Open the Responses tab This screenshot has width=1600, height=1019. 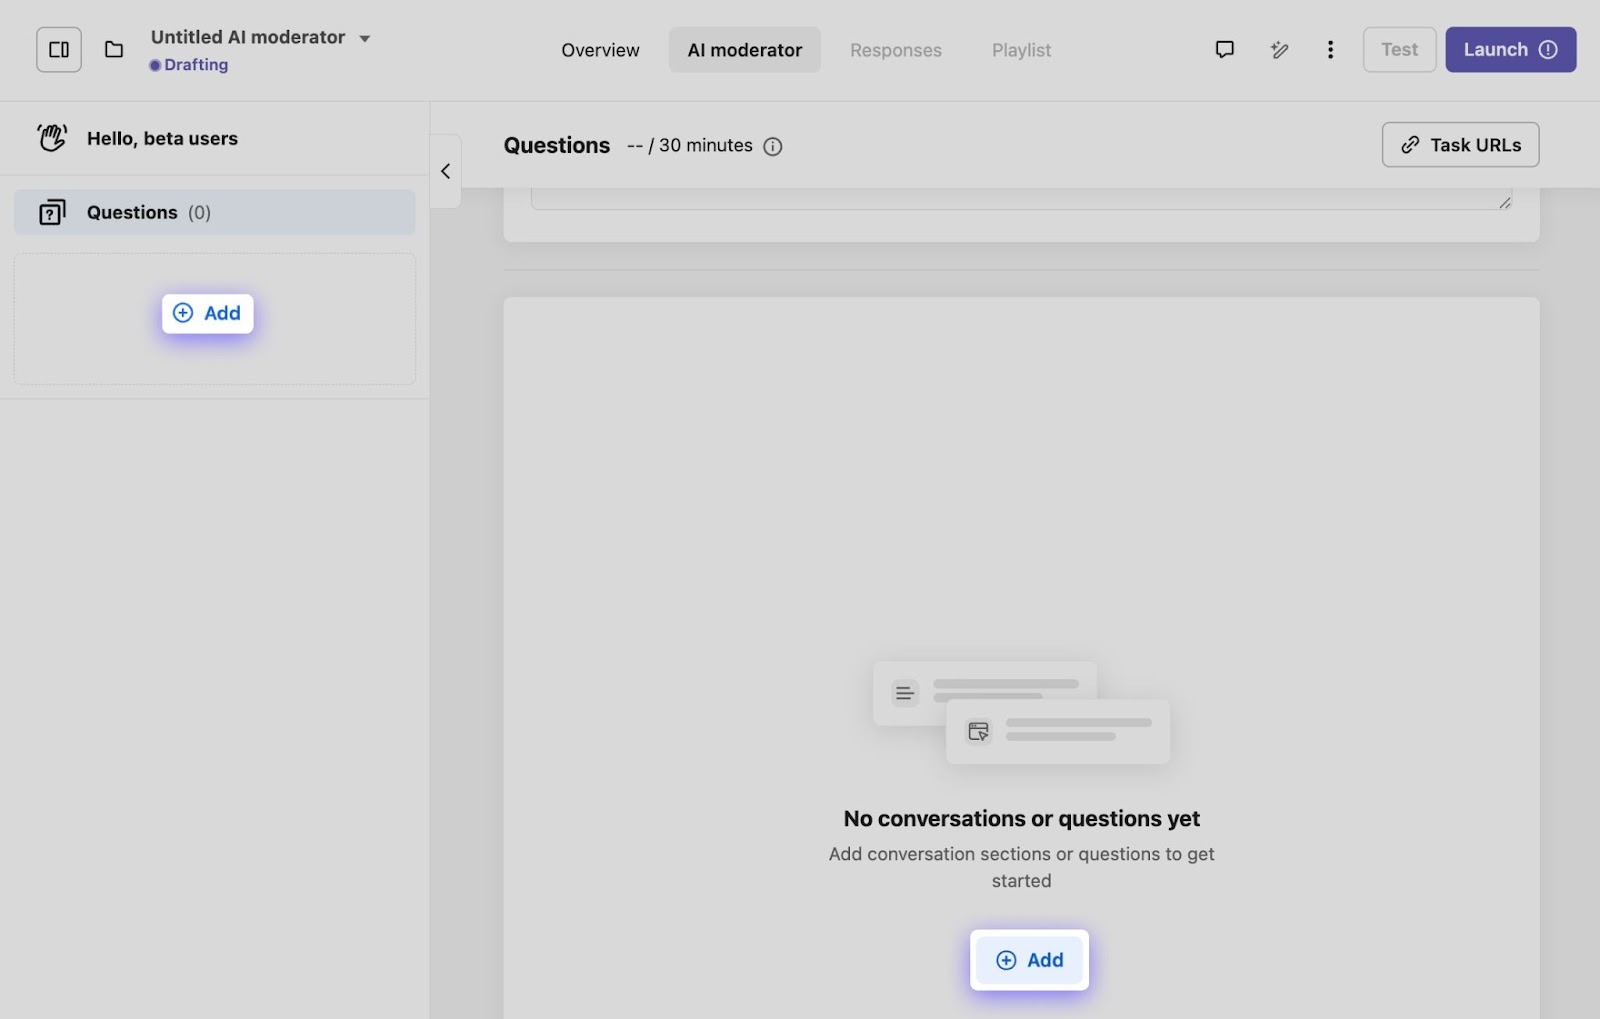click(x=895, y=50)
